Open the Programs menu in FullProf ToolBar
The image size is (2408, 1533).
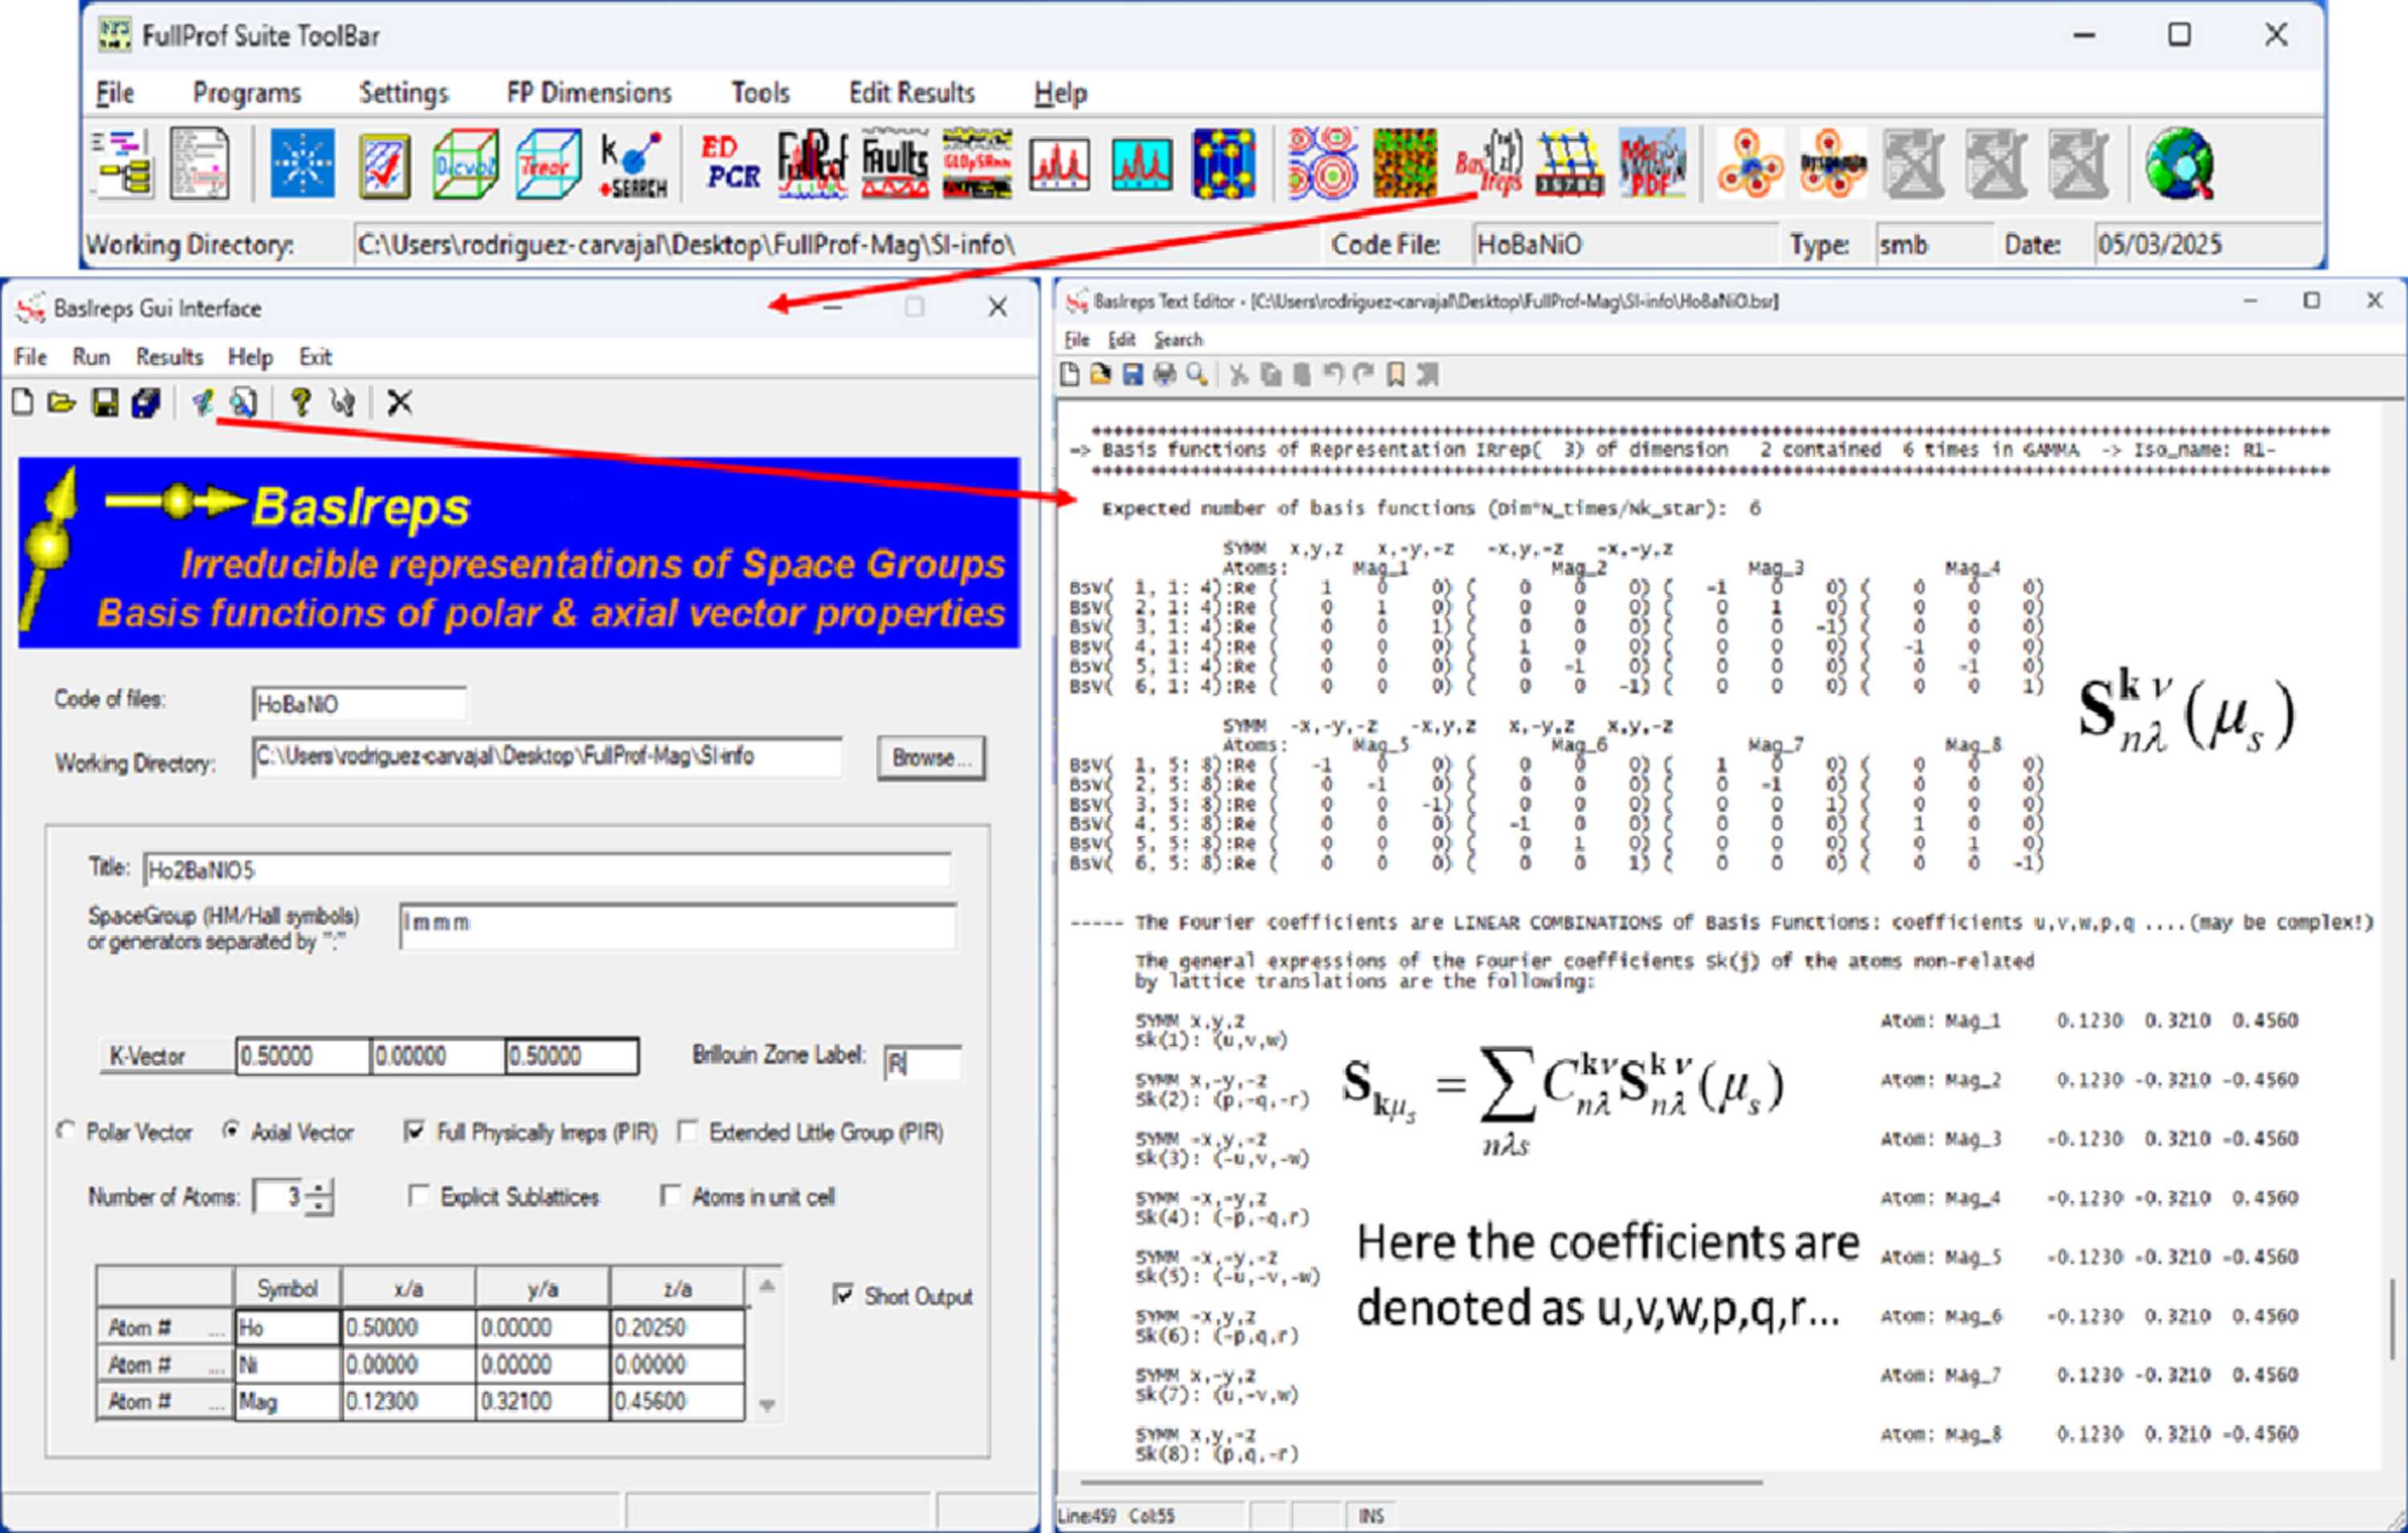247,93
